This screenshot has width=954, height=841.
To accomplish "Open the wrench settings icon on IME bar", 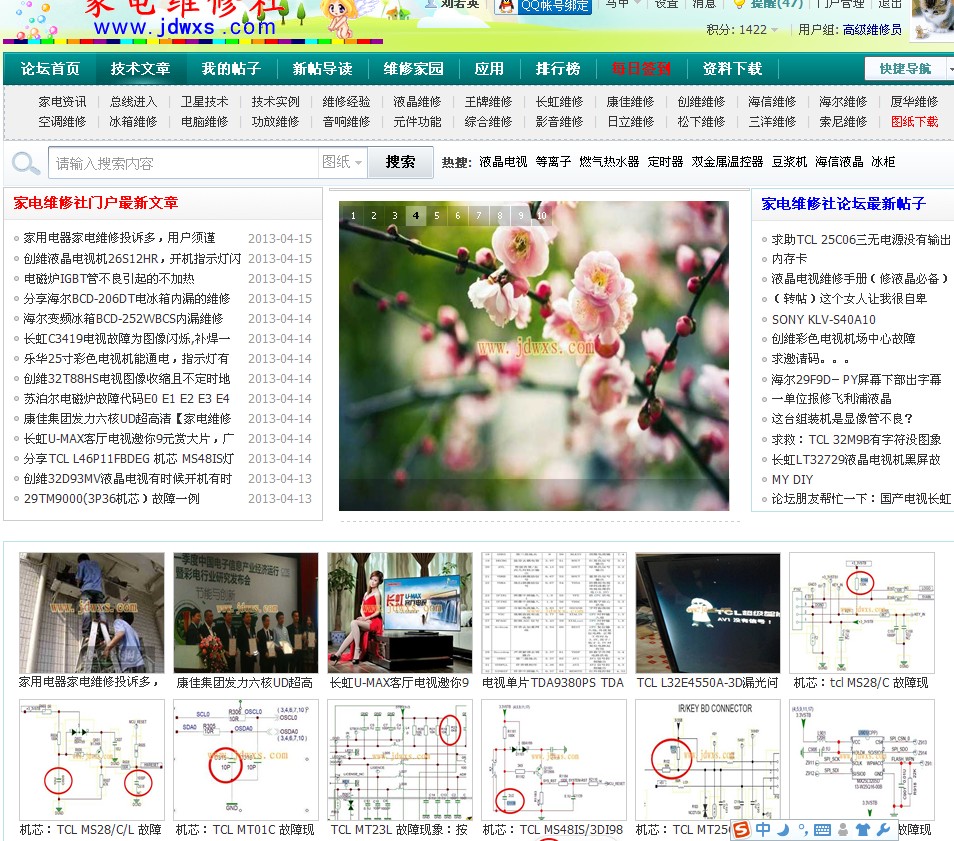I will tap(884, 829).
